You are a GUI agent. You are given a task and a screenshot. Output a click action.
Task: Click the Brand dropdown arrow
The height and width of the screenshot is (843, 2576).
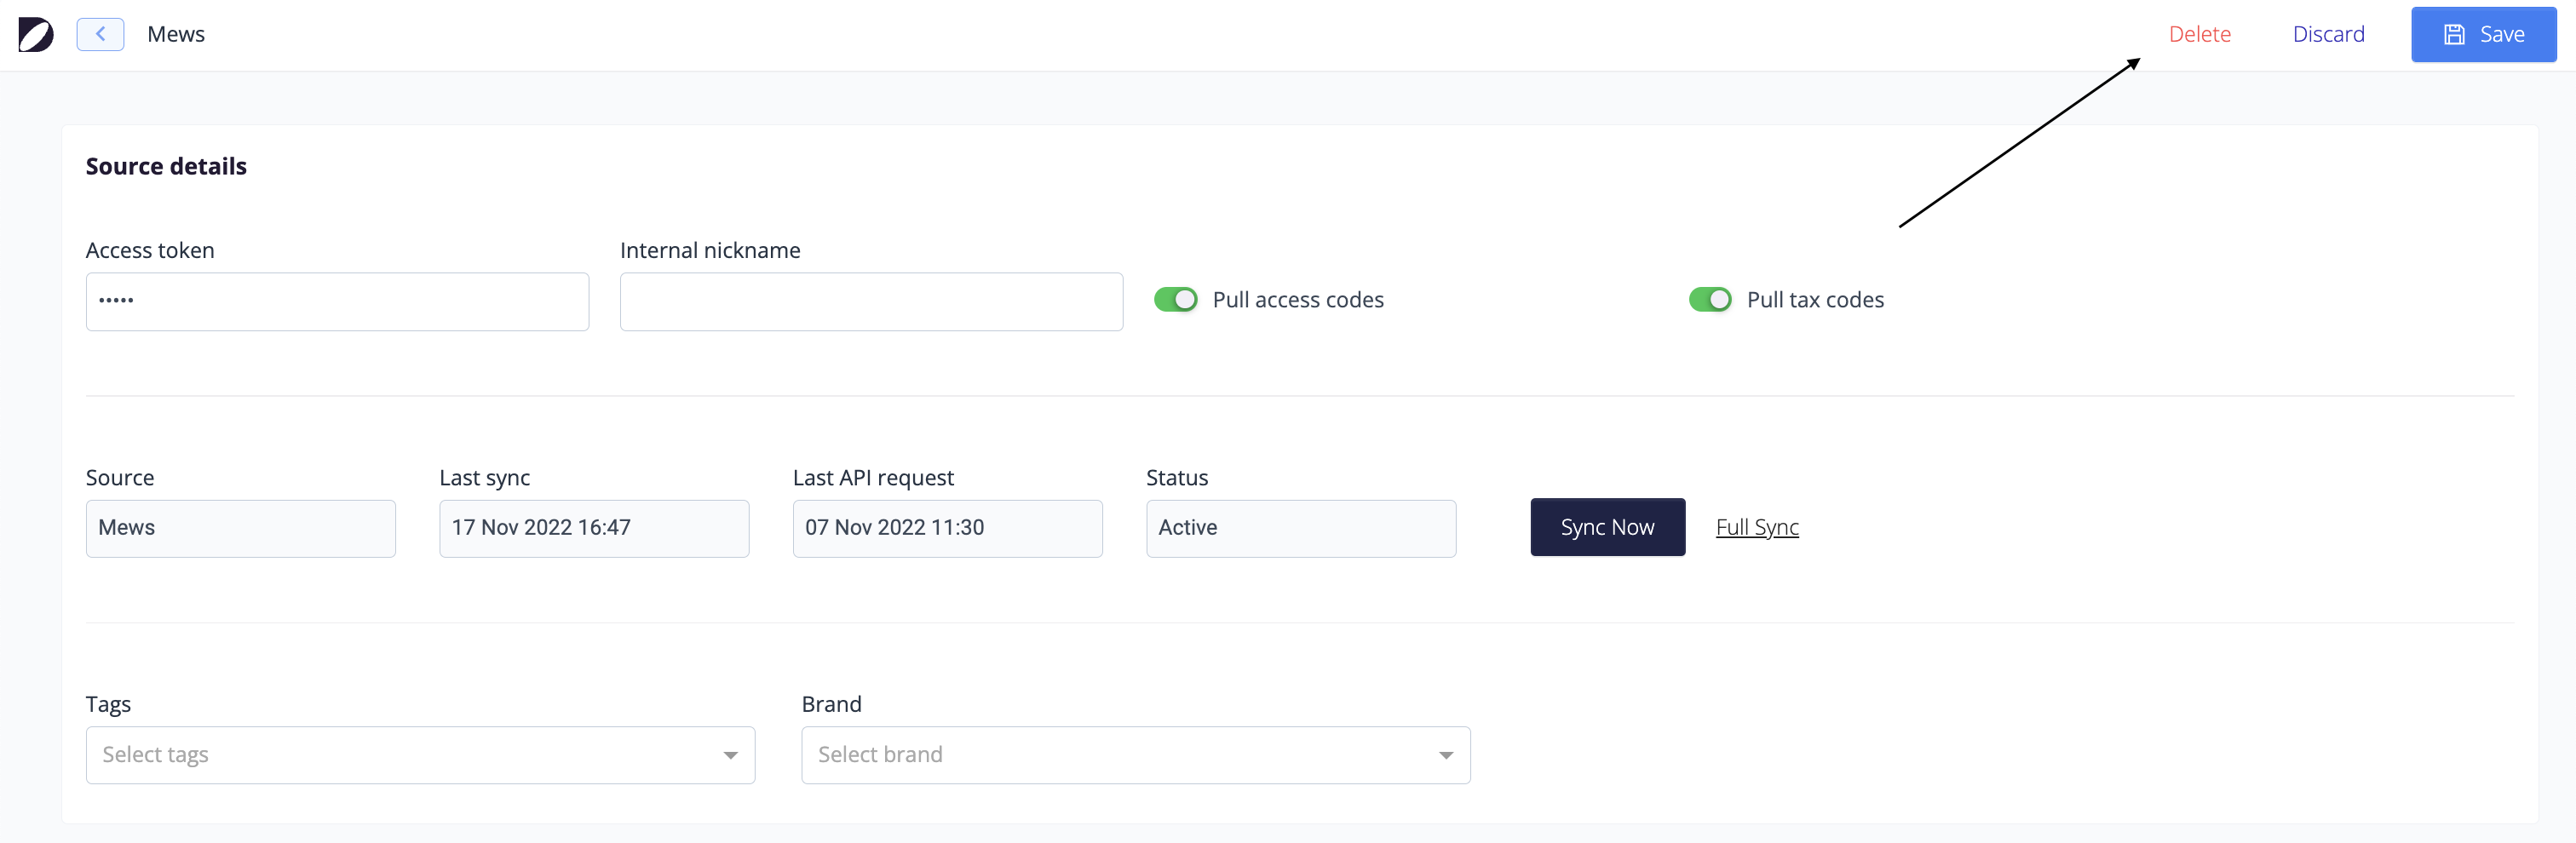[x=1445, y=756]
